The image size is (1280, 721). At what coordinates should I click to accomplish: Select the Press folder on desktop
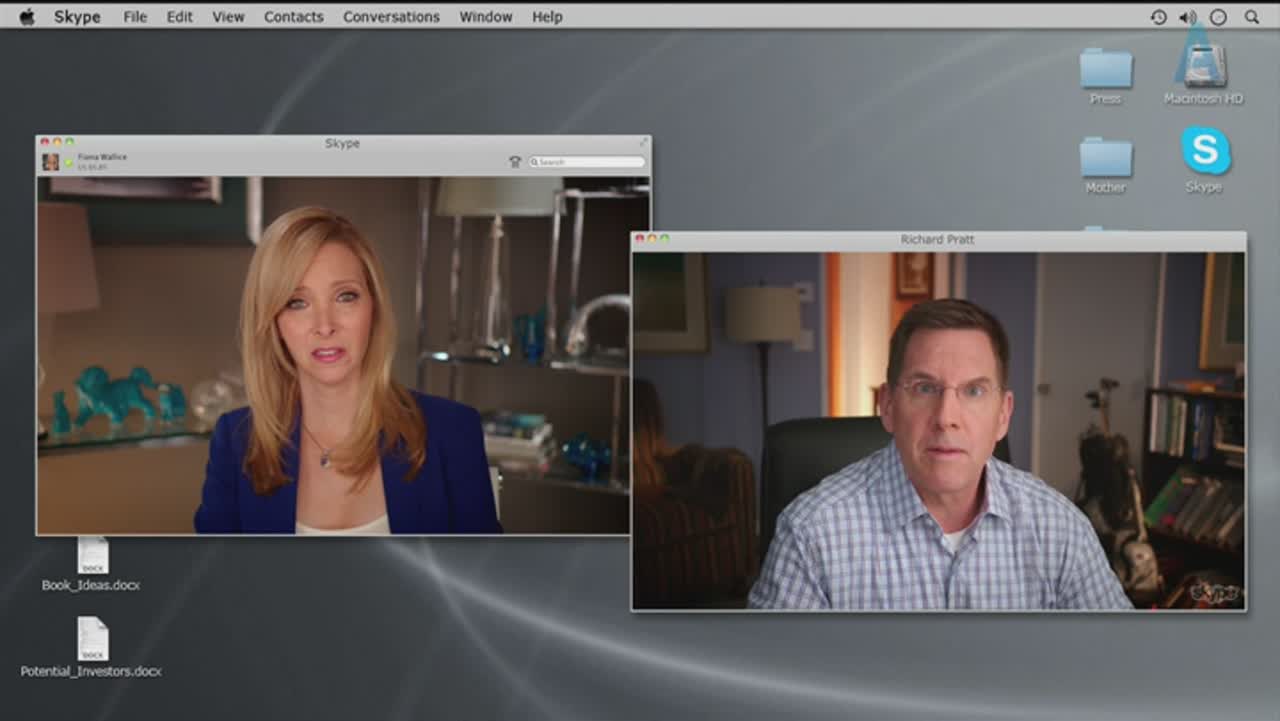pos(1105,69)
